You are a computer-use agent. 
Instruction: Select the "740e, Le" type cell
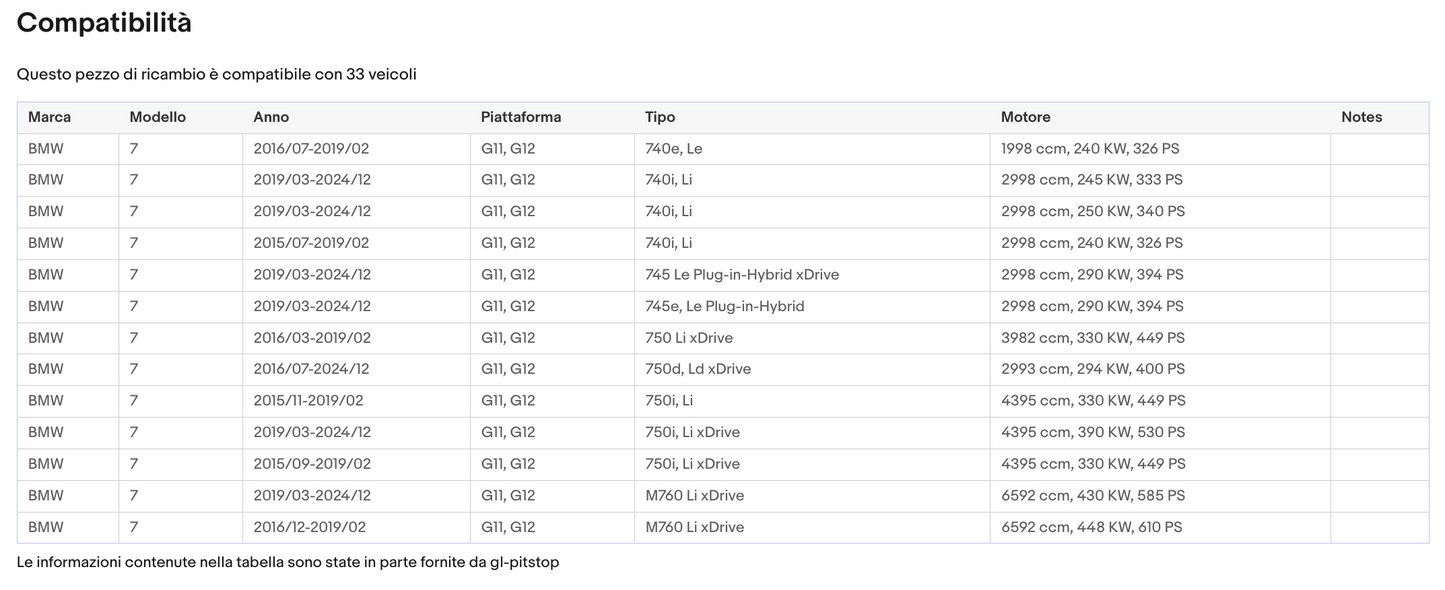click(x=674, y=149)
